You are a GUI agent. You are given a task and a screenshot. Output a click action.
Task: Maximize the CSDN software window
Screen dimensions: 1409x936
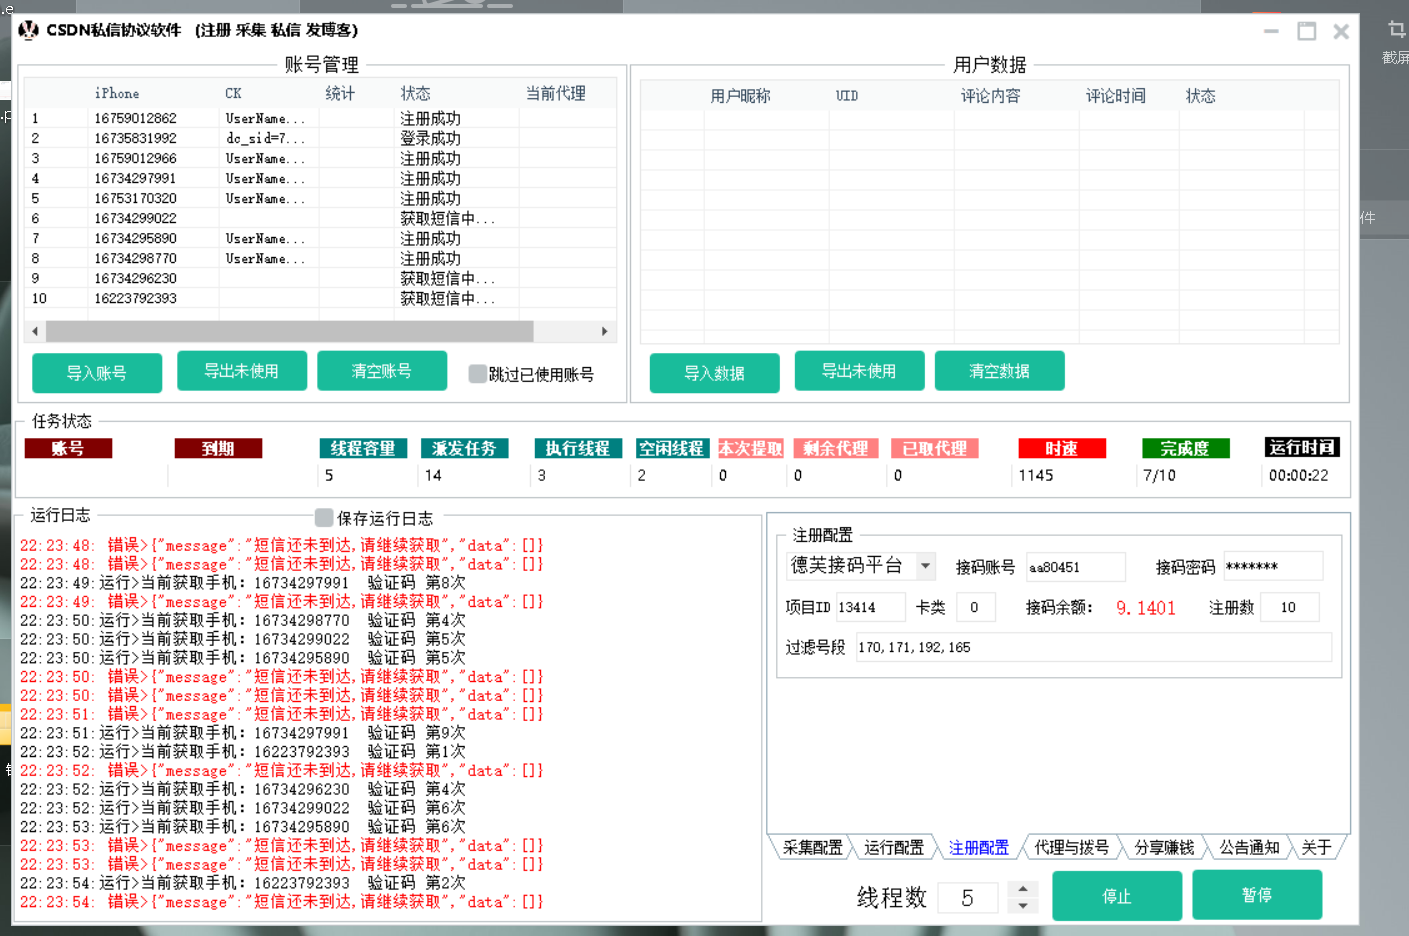click(1306, 32)
